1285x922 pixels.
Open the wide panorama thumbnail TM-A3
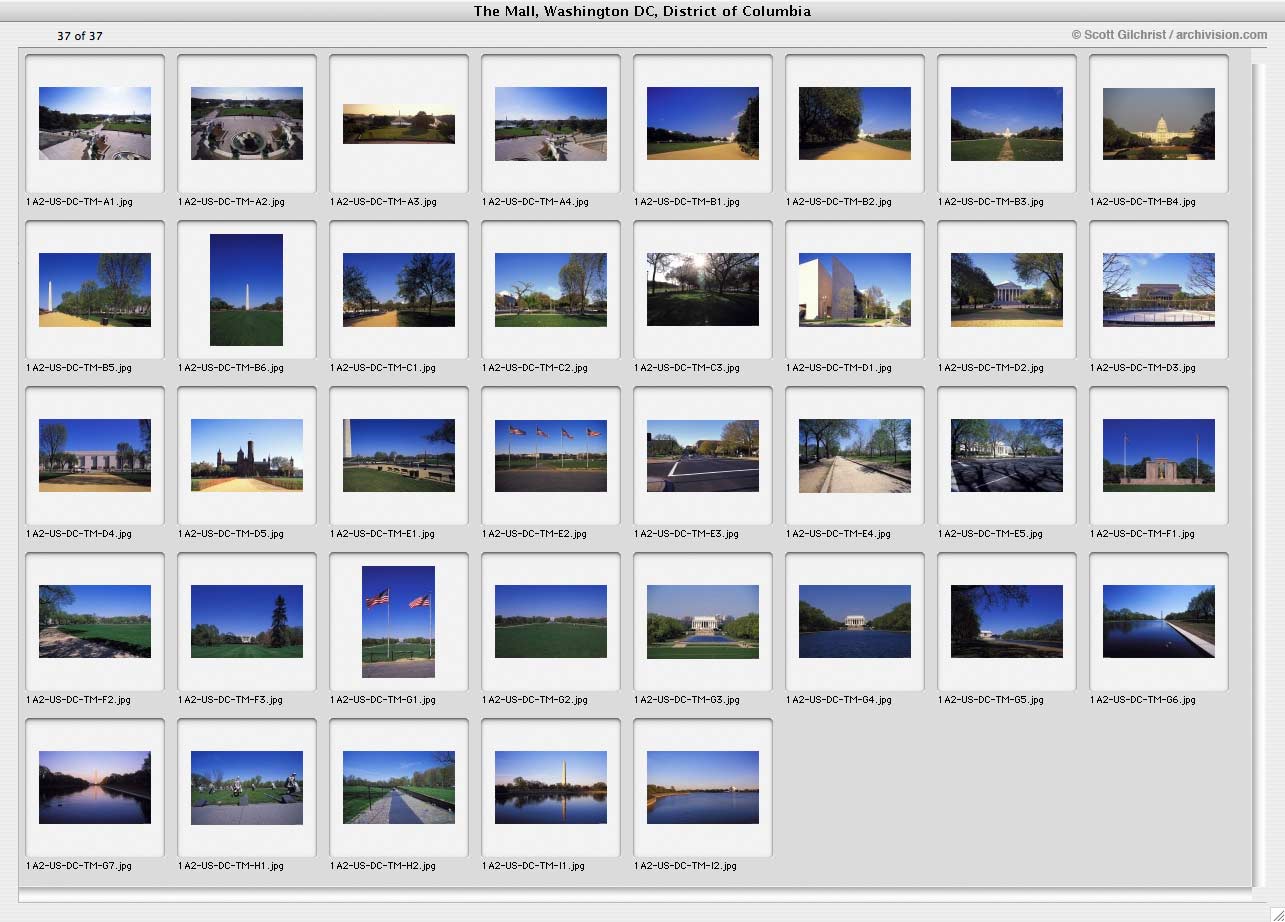(399, 124)
